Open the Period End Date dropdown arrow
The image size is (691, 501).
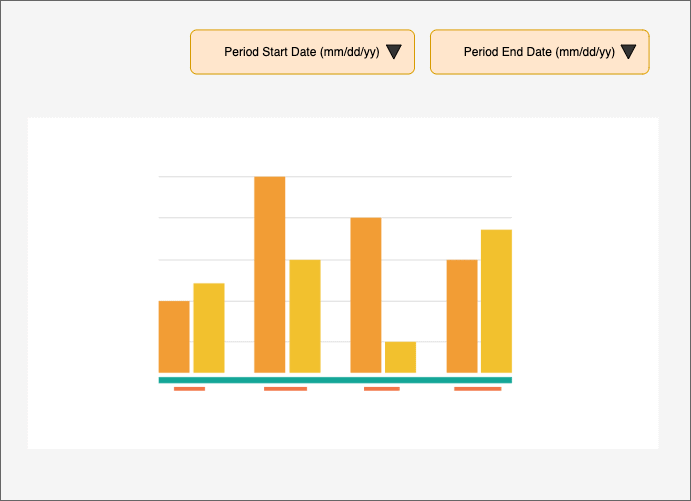pos(628,52)
